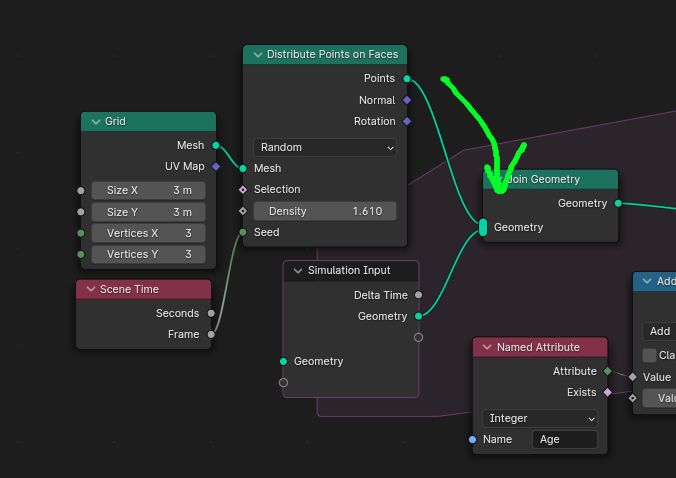676x478 pixels.
Task: Collapse the Simulation Input node
Action: click(x=297, y=271)
